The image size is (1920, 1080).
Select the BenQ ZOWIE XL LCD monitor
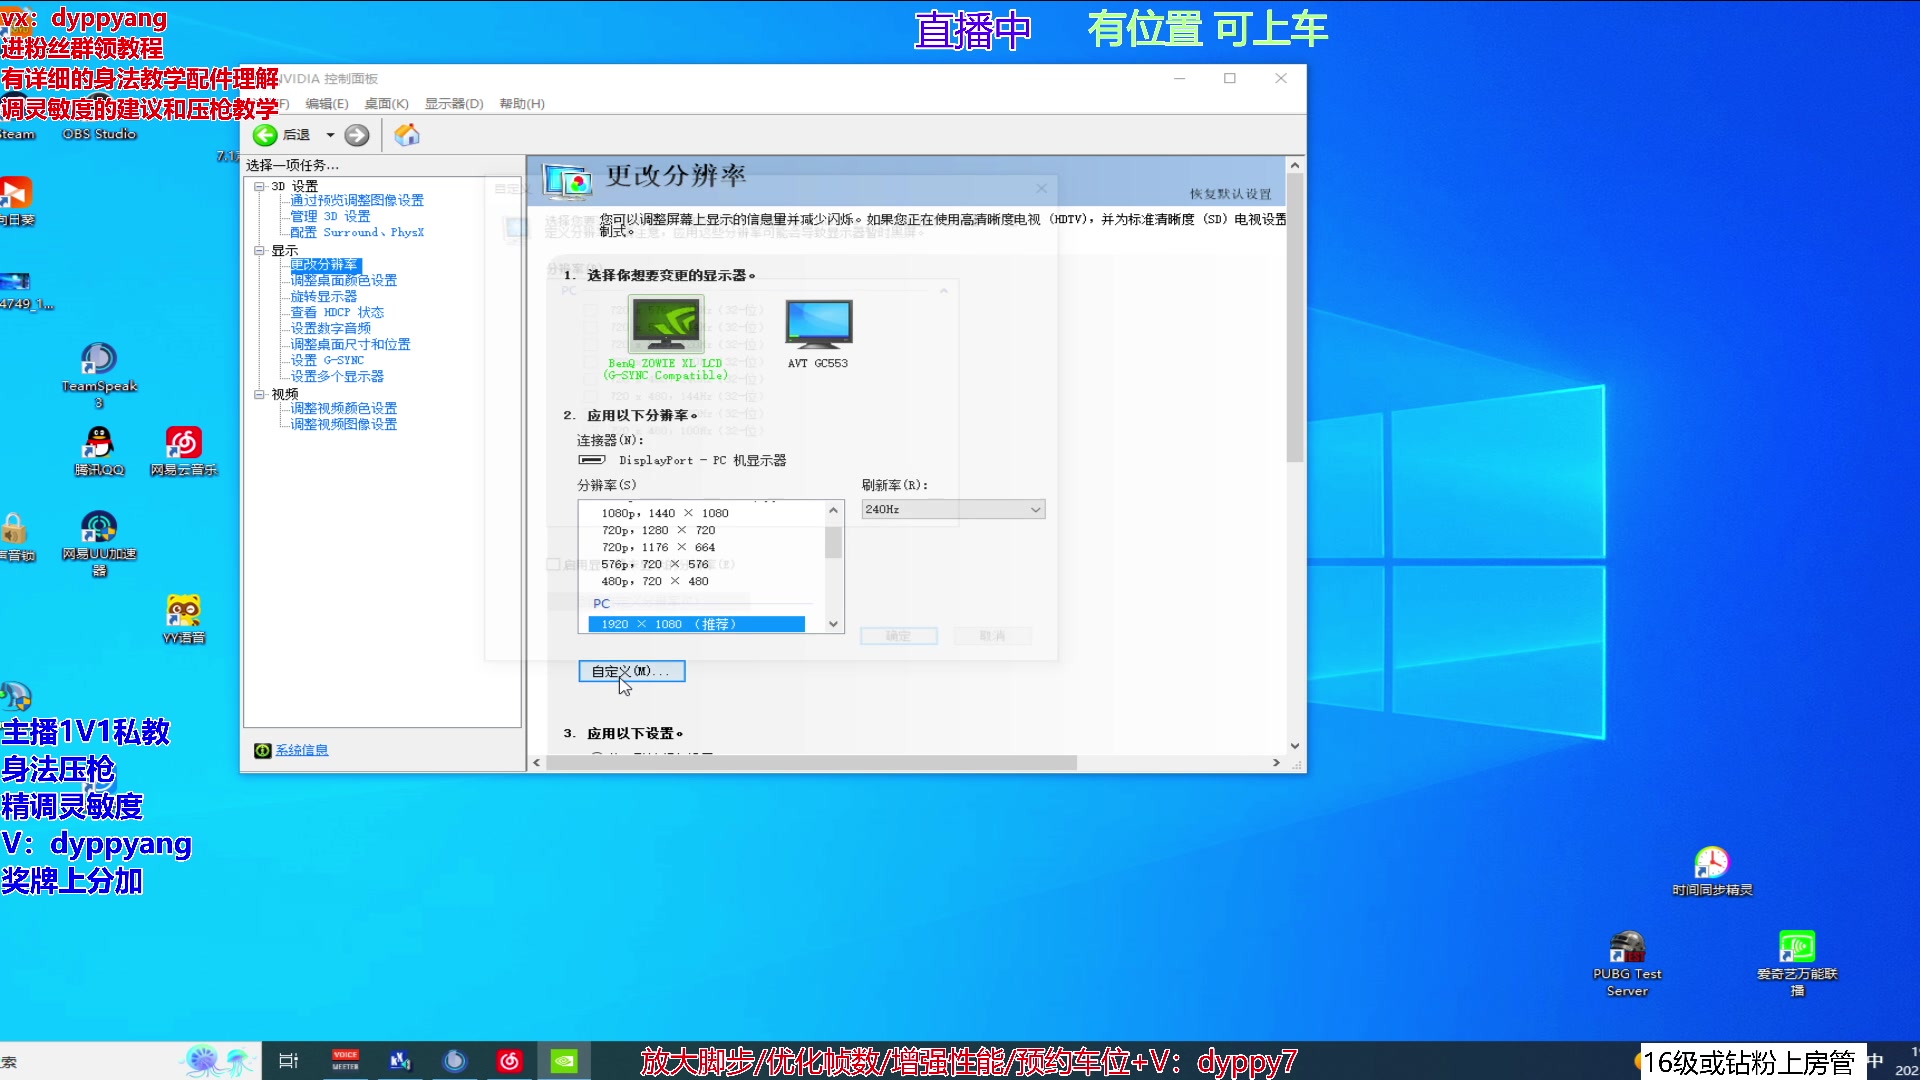(666, 338)
